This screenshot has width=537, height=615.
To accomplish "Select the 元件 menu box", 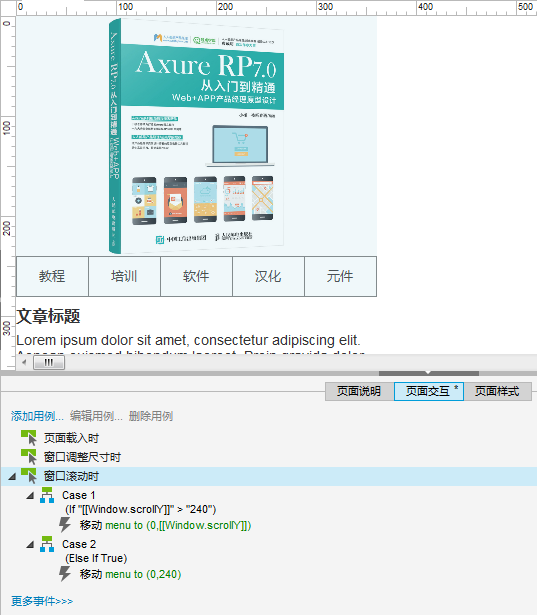I will (x=340, y=276).
